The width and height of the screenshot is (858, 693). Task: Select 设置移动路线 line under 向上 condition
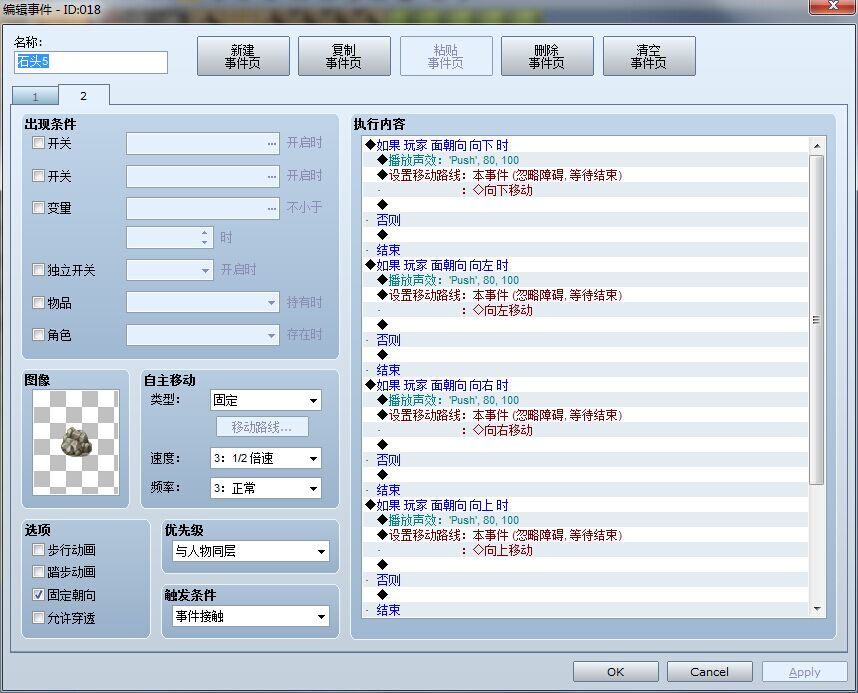click(x=586, y=535)
